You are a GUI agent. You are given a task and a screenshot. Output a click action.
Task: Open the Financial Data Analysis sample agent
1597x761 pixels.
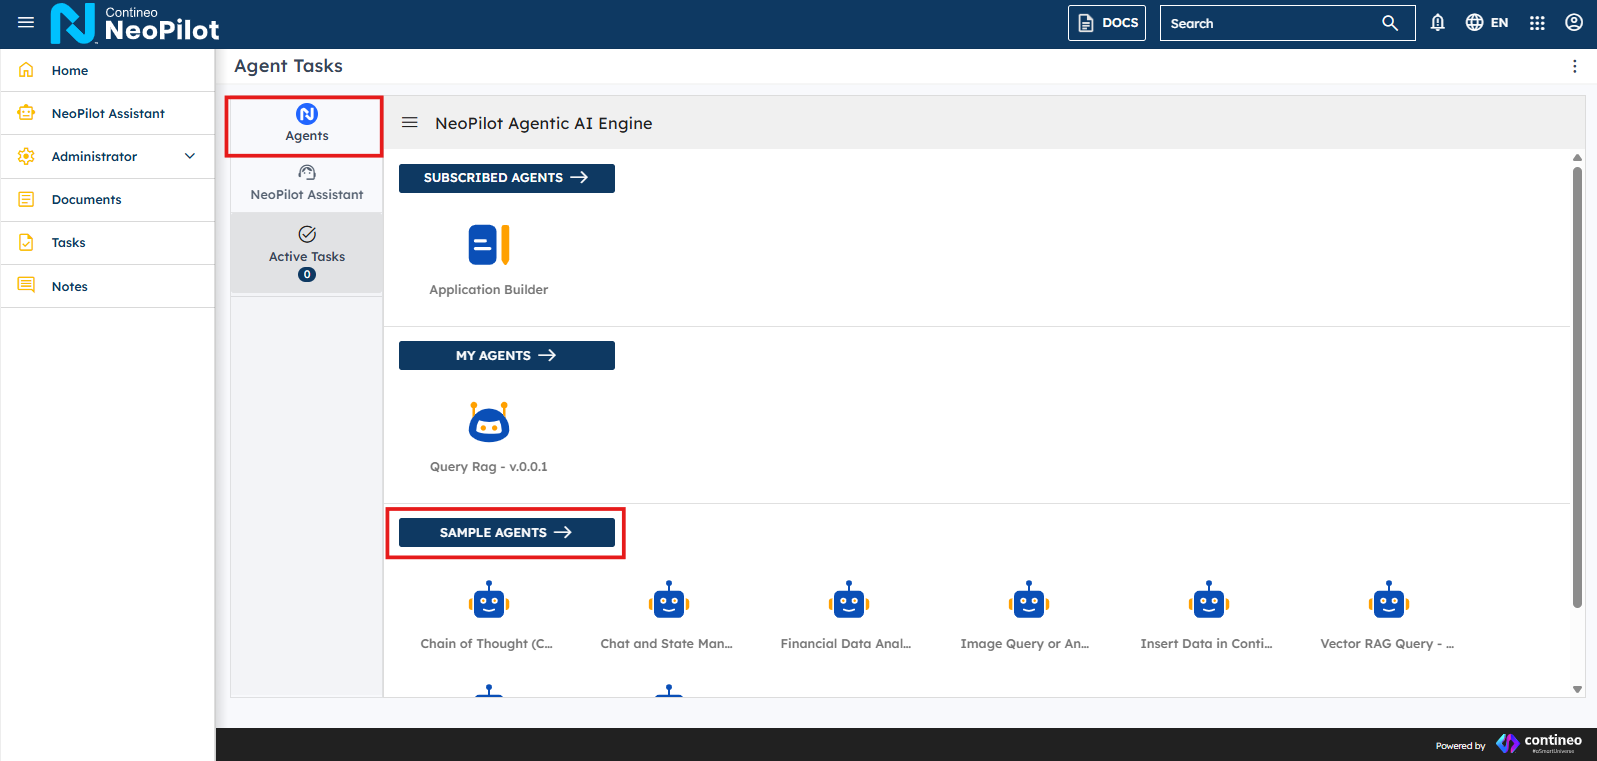tap(848, 603)
